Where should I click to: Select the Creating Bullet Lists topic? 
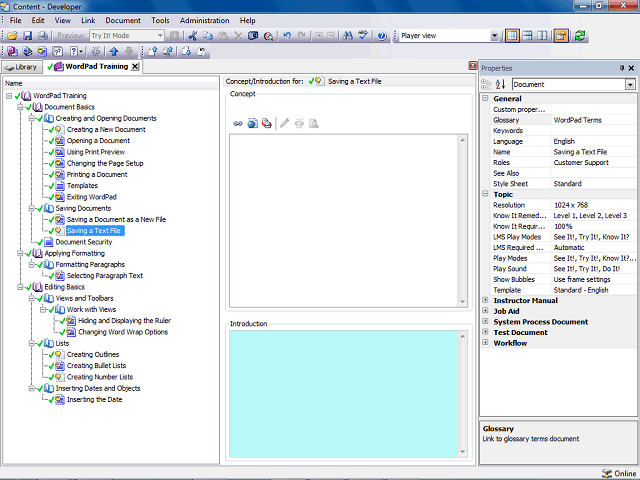tap(96, 366)
